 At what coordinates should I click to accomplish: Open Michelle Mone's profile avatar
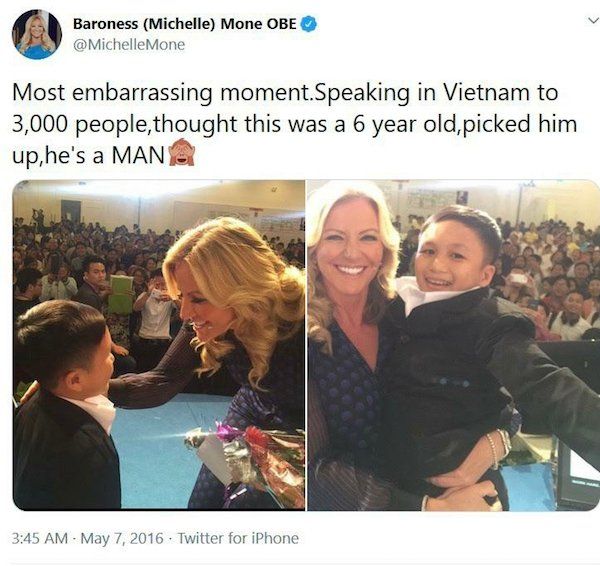(37, 34)
